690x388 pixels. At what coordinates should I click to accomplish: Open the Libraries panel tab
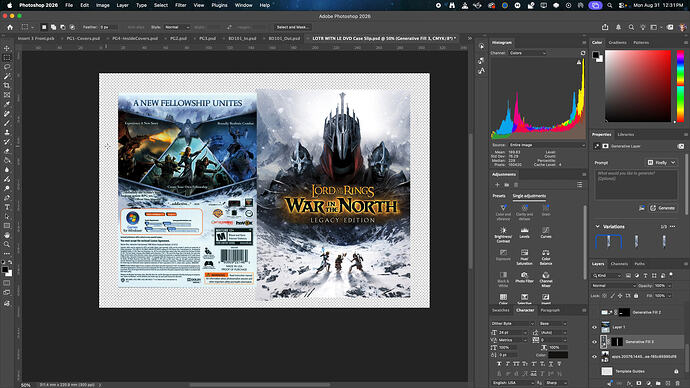[x=626, y=135]
